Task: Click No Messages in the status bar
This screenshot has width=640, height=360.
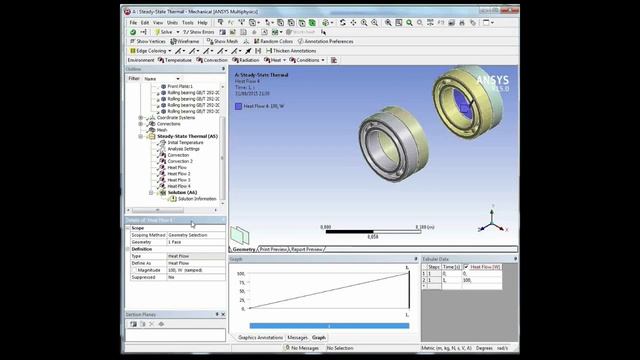Action: [x=302, y=348]
